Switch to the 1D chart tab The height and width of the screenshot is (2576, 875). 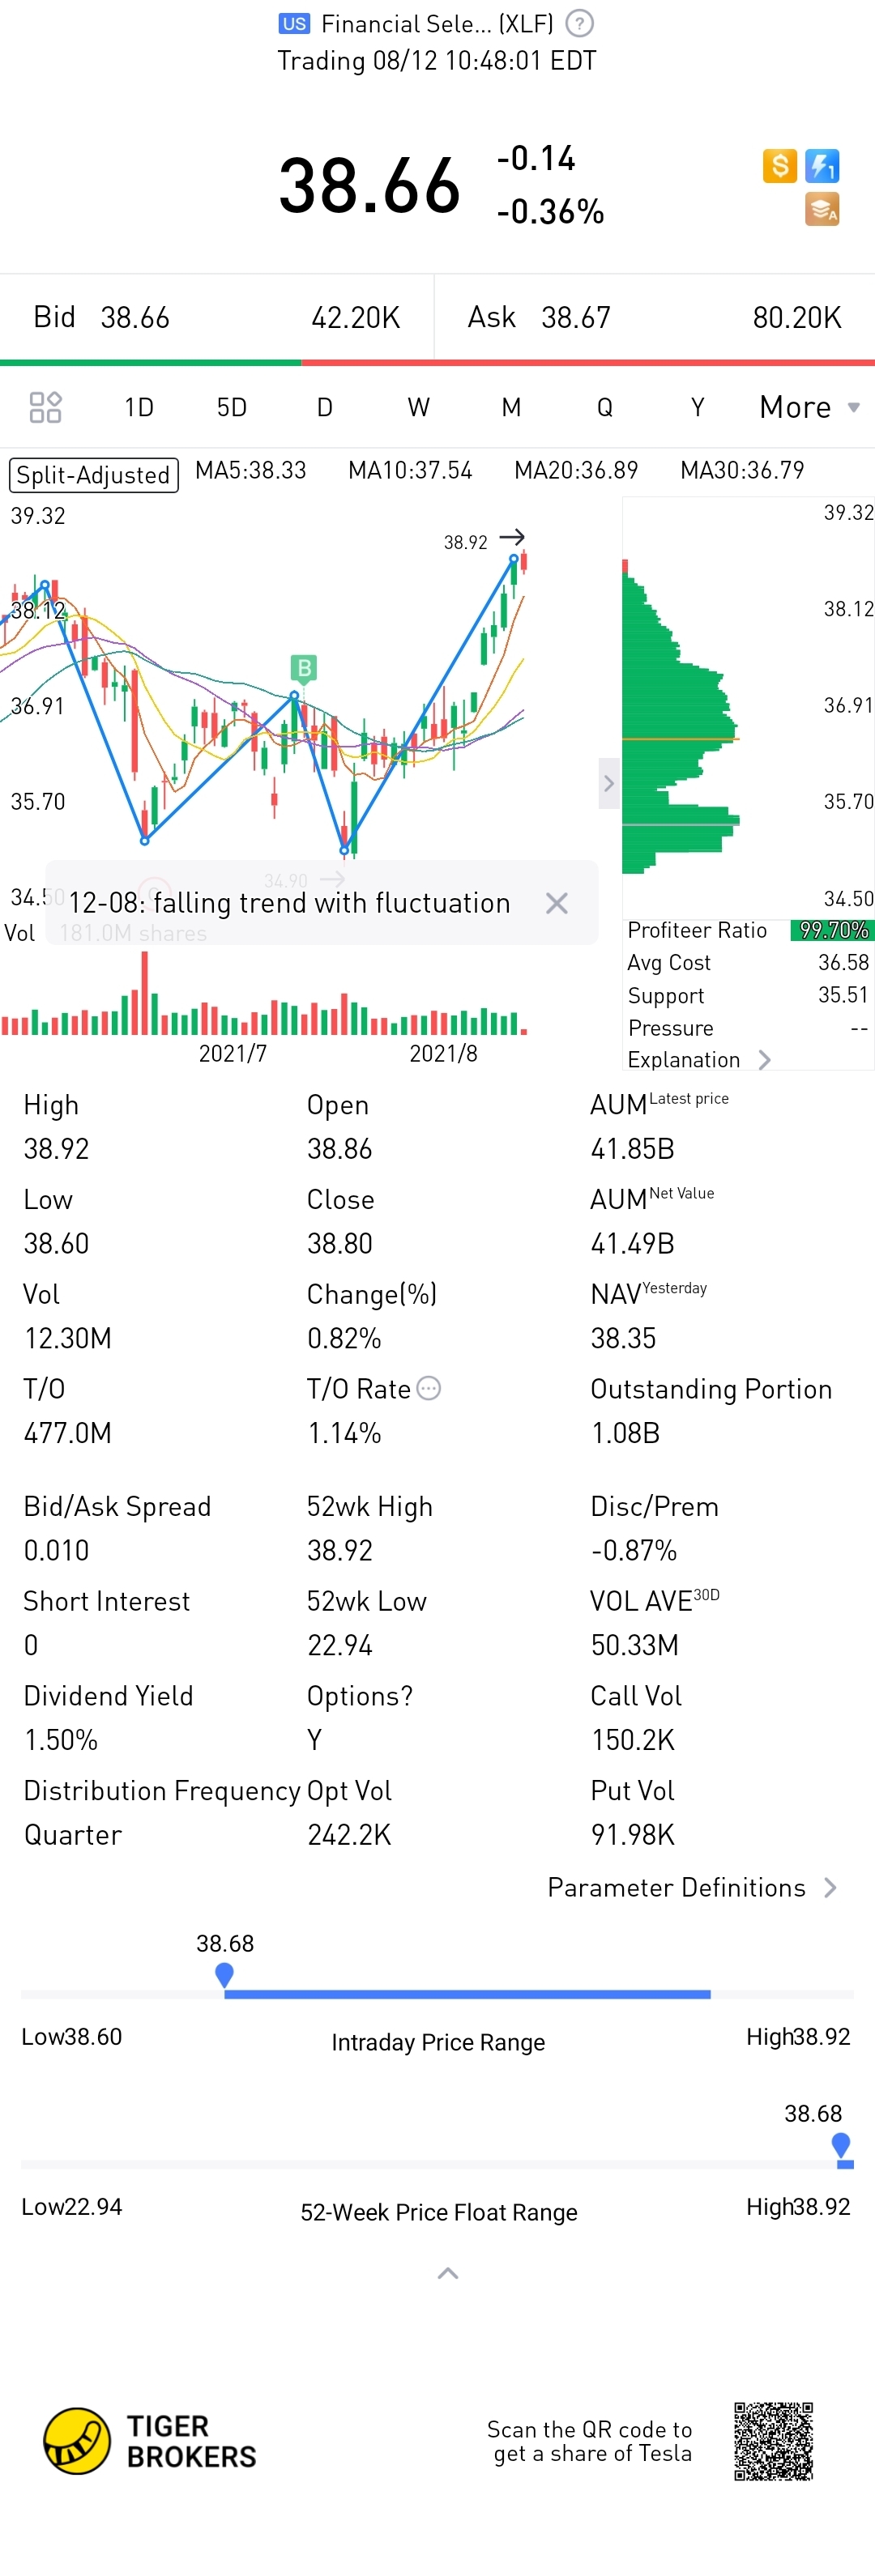(x=139, y=407)
